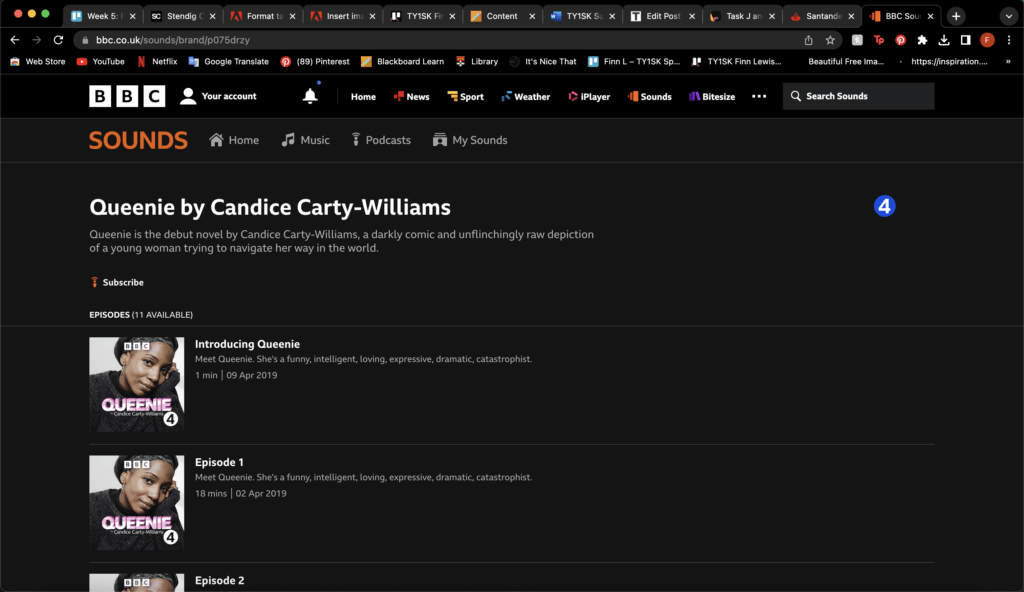Click the "EPISODES (11 AVAILABLE)" heading
The image size is (1024, 592).
coord(141,315)
